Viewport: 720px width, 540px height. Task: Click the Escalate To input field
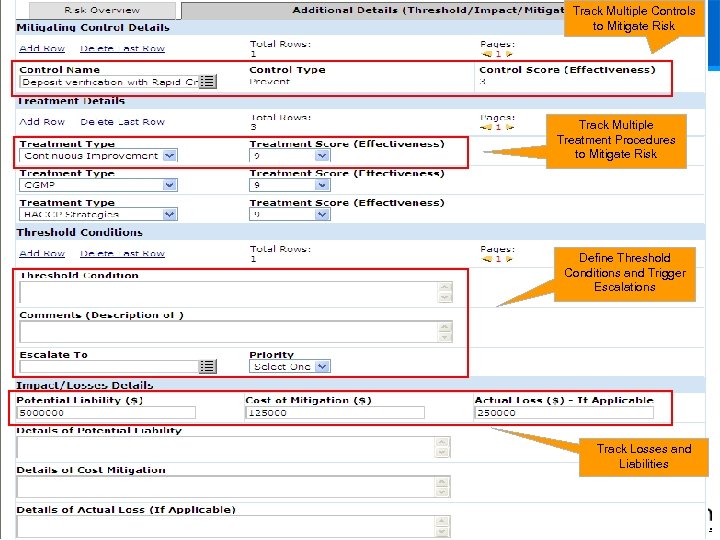click(x=109, y=366)
